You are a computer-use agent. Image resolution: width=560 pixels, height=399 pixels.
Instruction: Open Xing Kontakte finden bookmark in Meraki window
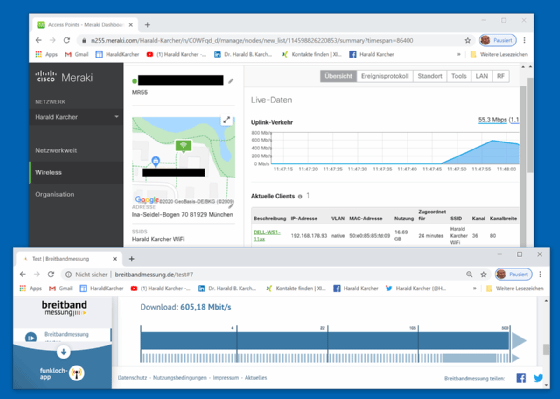click(311, 54)
